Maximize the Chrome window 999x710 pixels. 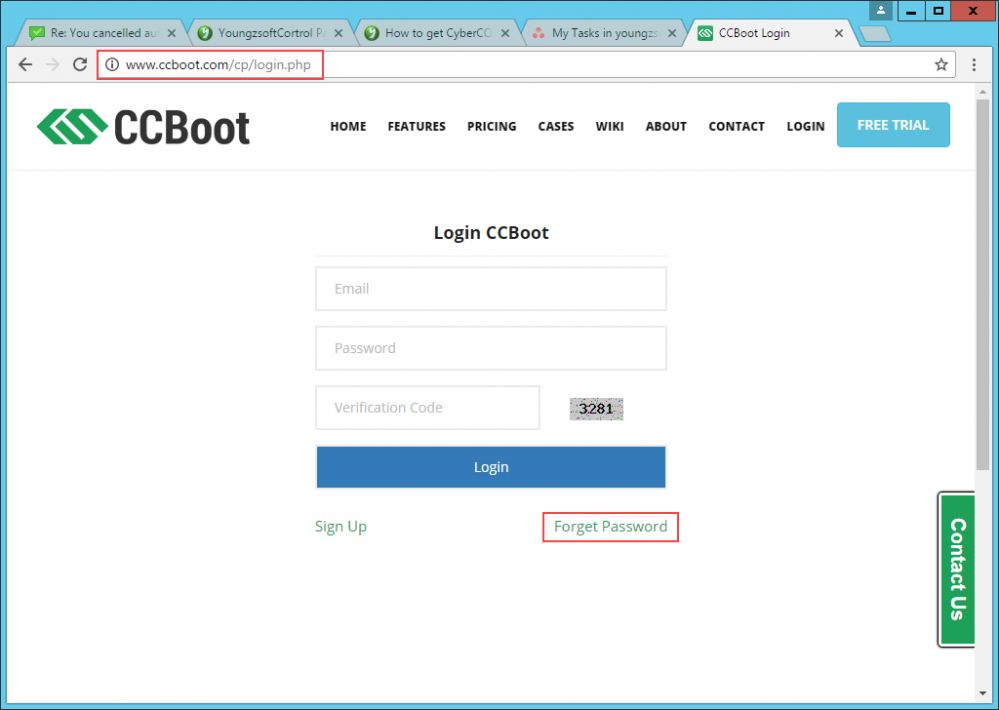tap(938, 11)
